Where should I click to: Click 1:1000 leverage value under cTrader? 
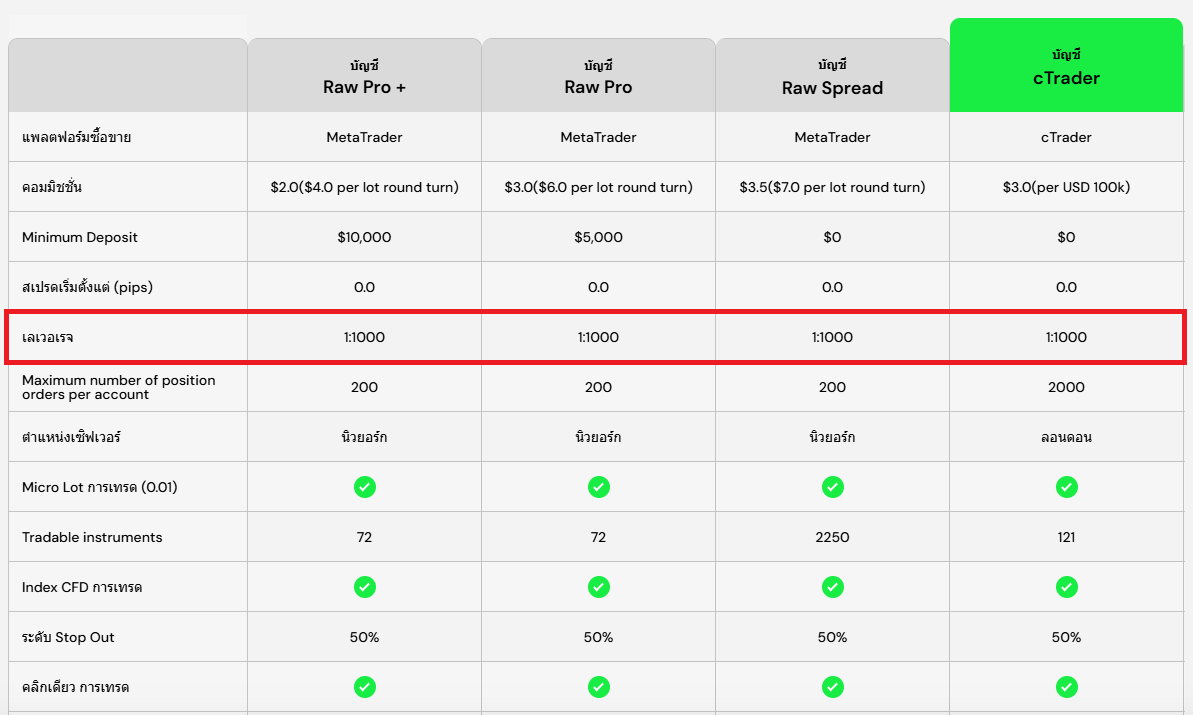pyautogui.click(x=1066, y=337)
